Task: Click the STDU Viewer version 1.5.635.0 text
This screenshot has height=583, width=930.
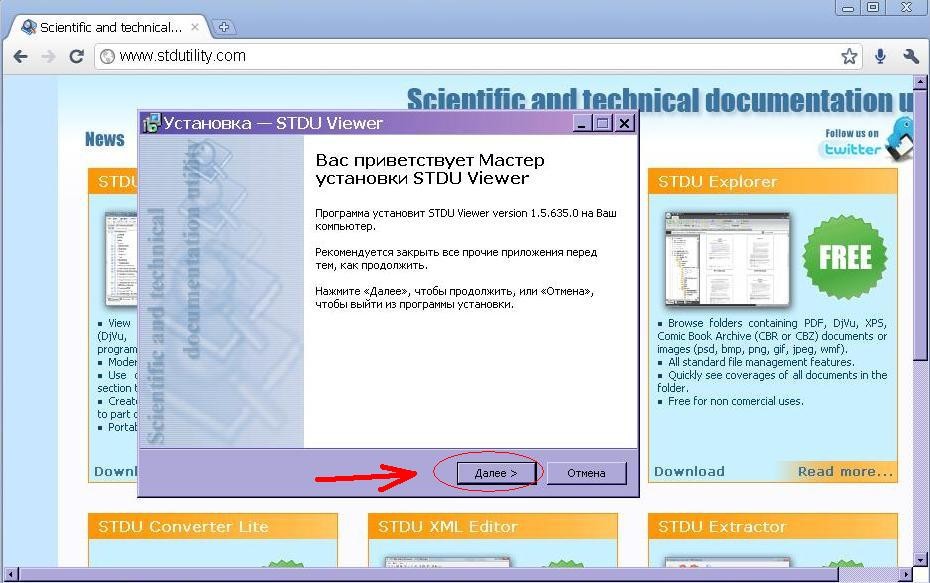Action: [x=503, y=213]
